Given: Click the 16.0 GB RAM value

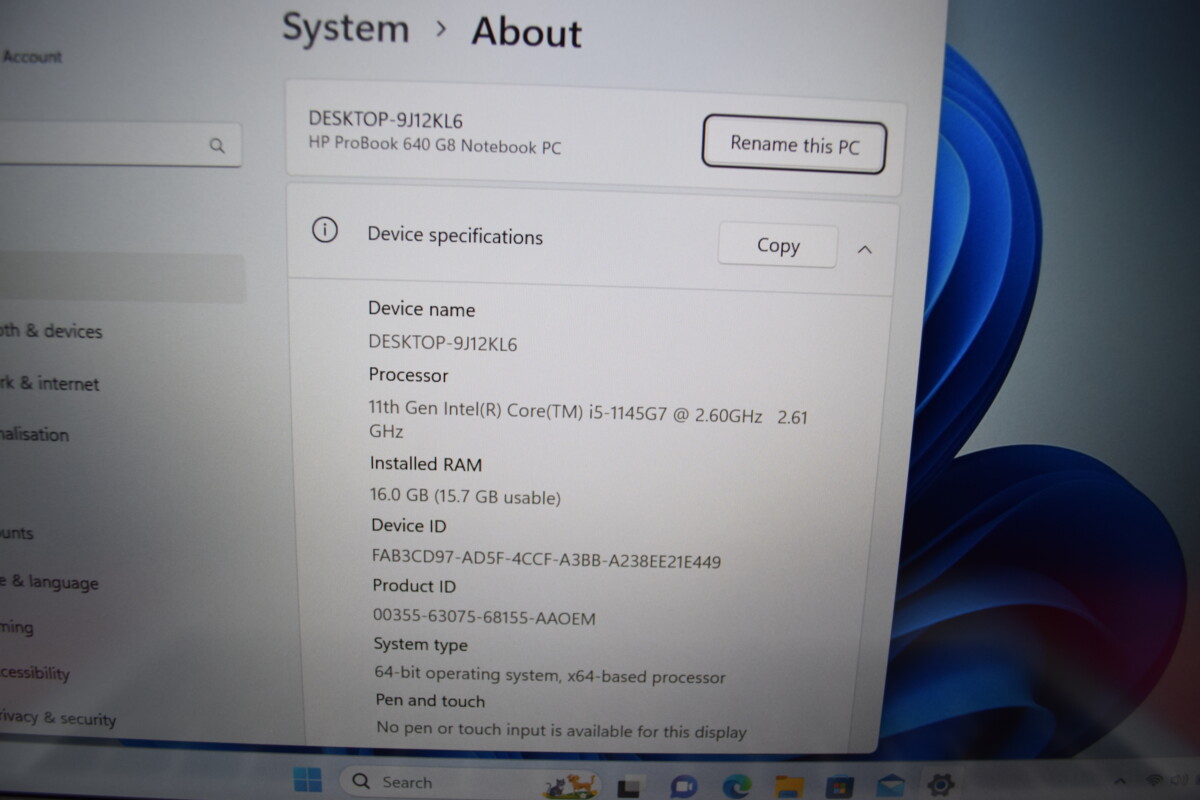Looking at the screenshot, I should [x=465, y=497].
